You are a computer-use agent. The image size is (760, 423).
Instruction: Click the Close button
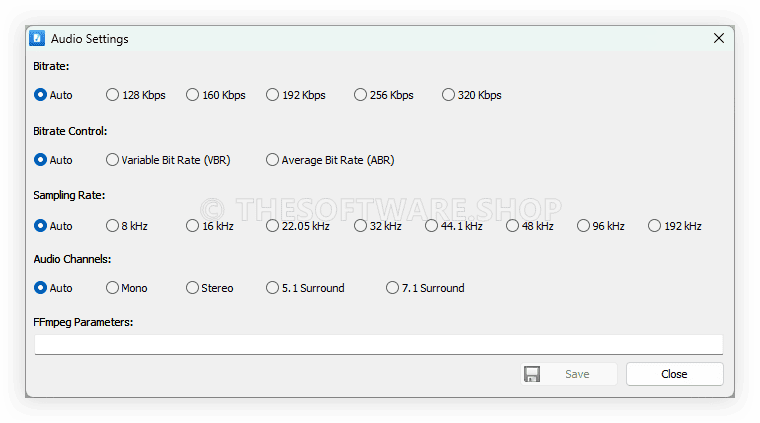[675, 374]
